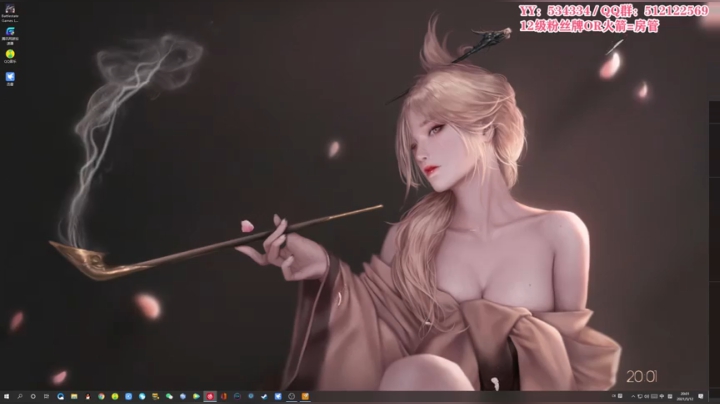Open WeChat from the taskbar
This screenshot has height=404, width=720.
point(169,396)
